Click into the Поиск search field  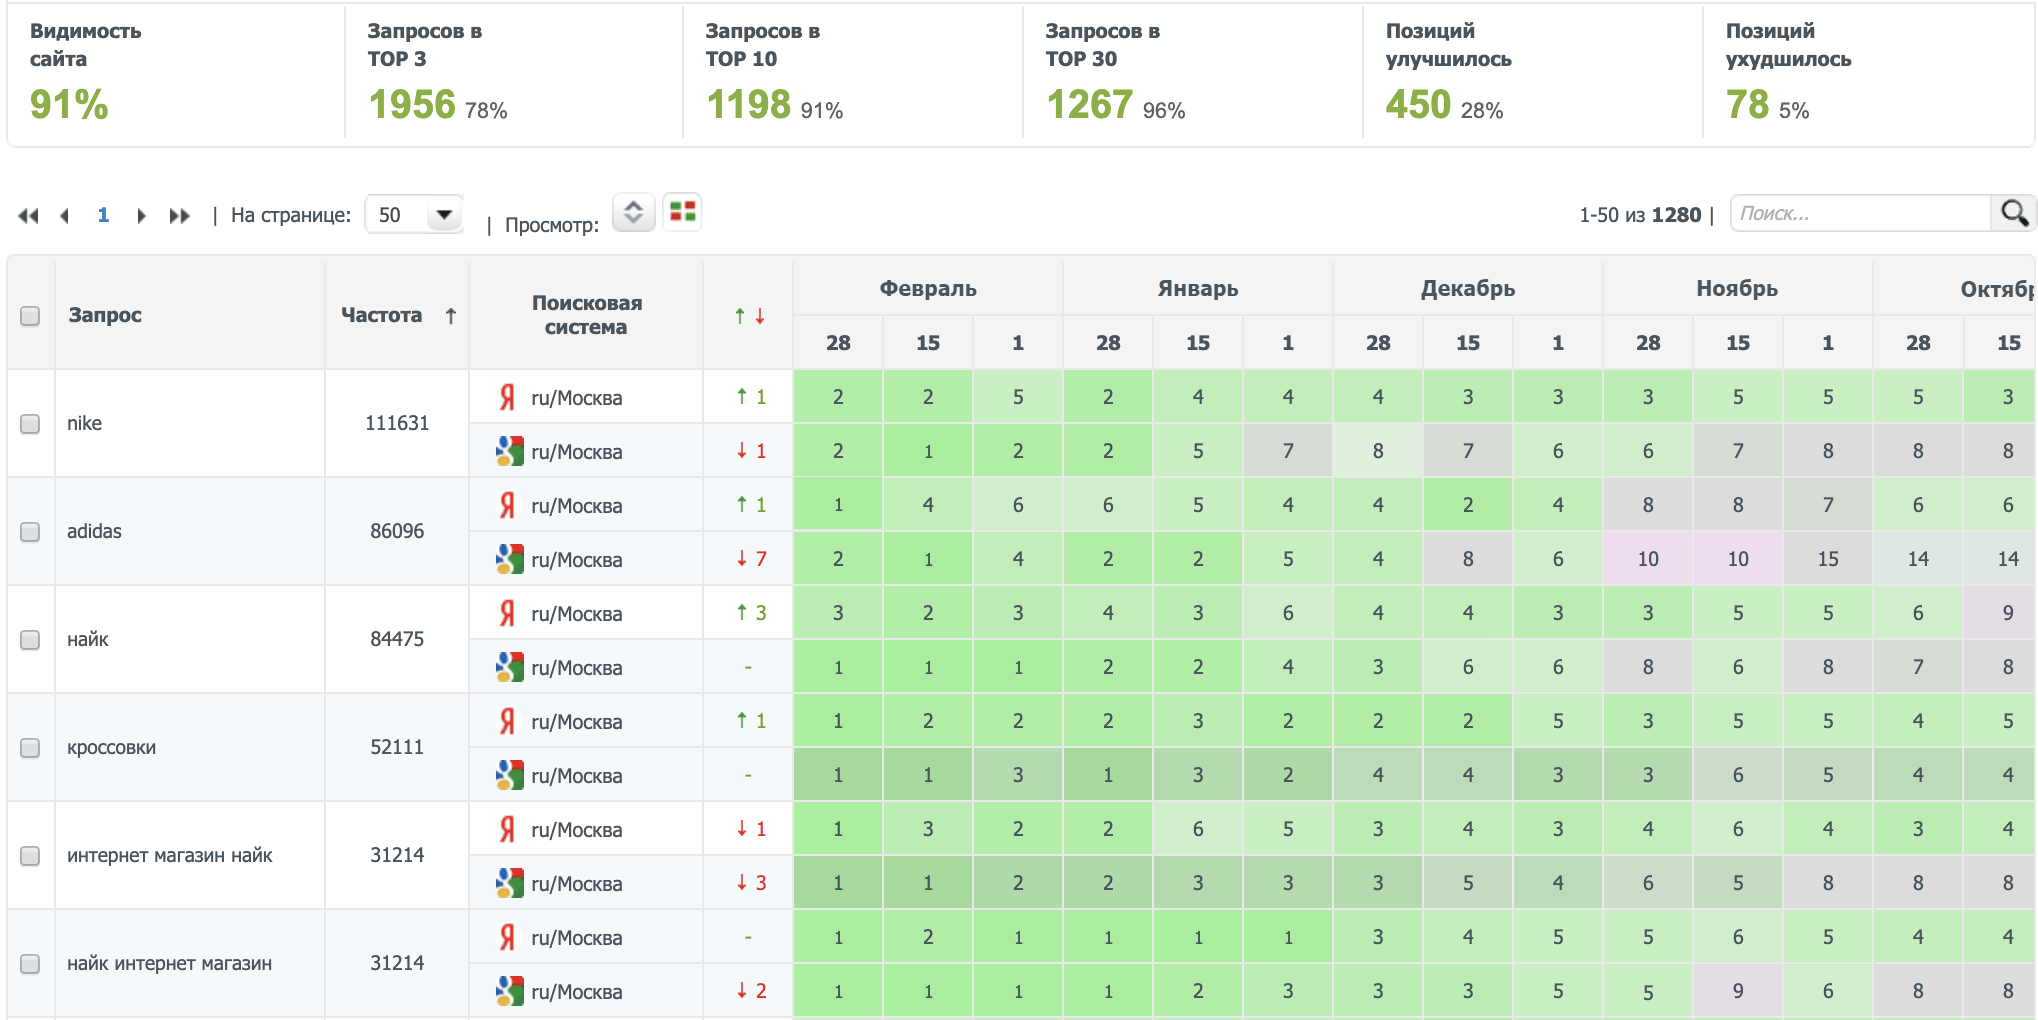1859,213
